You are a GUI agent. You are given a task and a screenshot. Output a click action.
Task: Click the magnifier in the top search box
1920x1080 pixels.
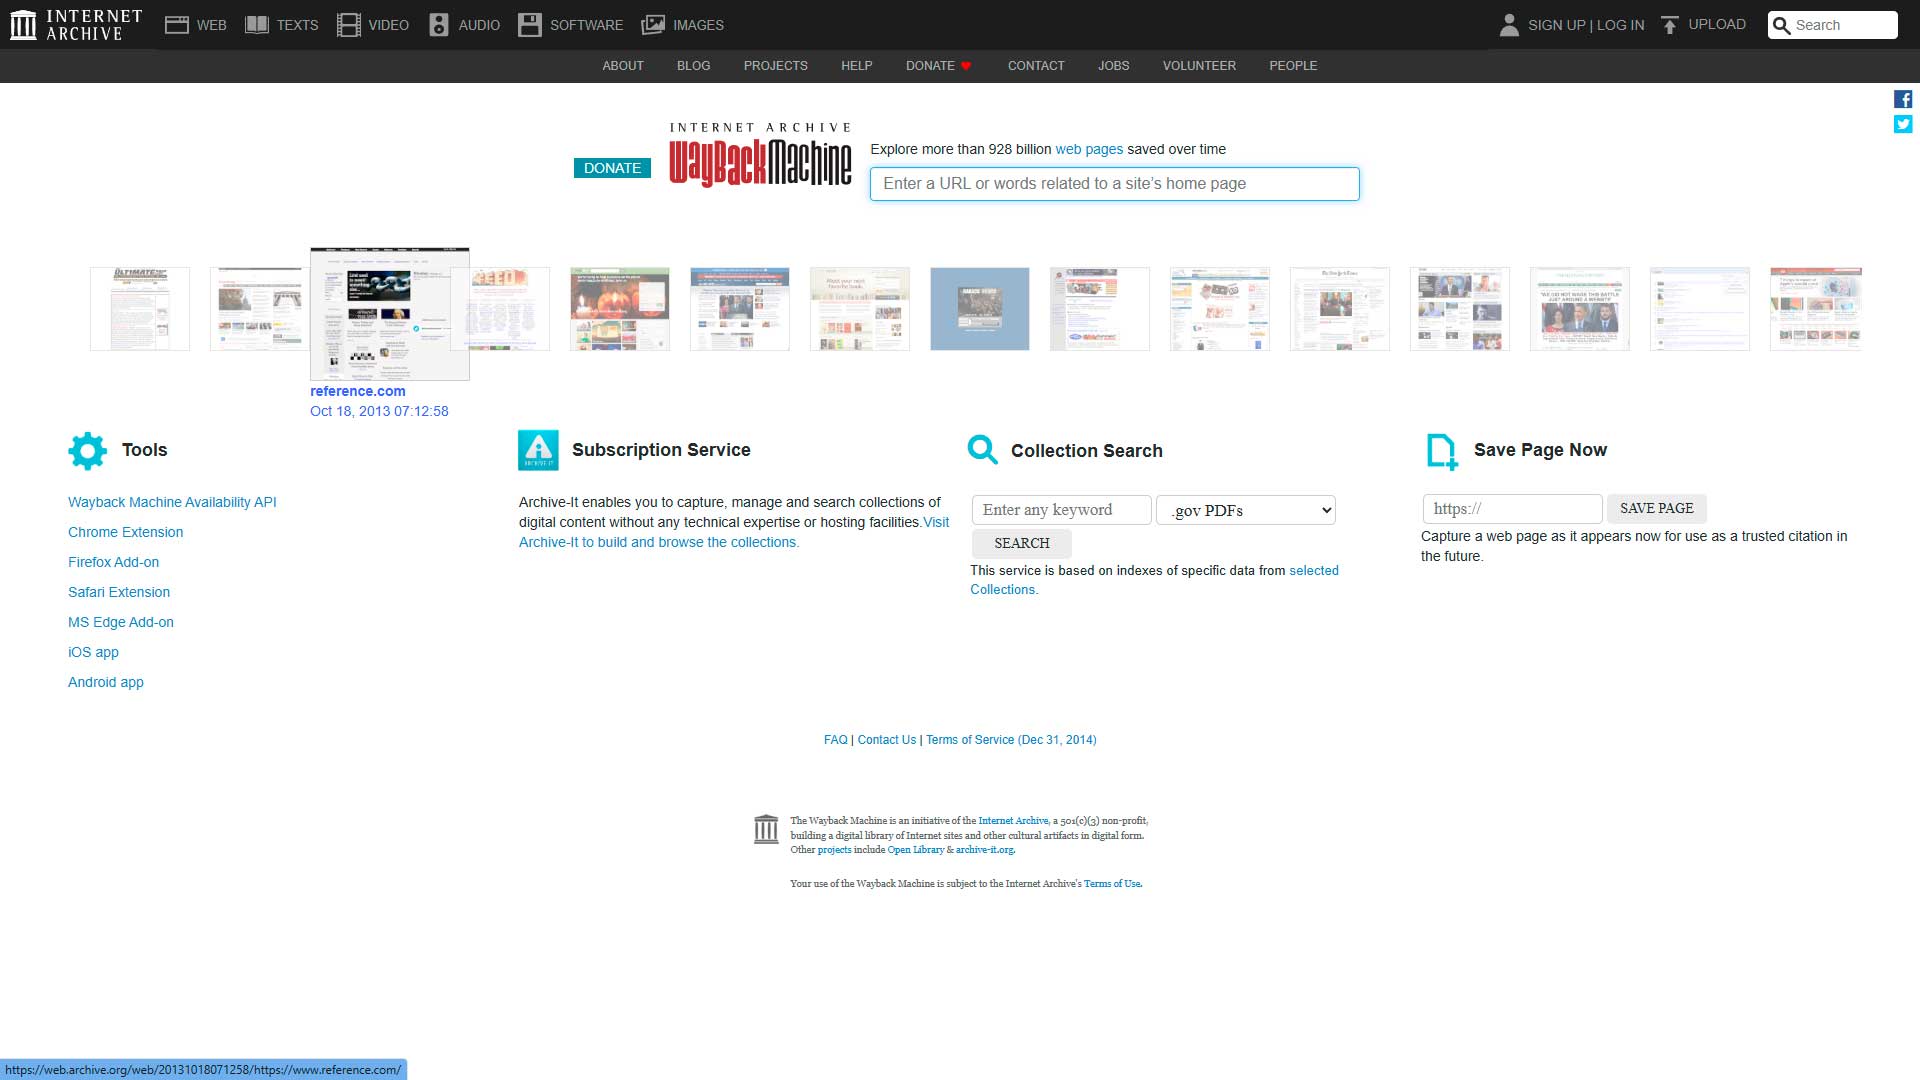click(x=1781, y=25)
